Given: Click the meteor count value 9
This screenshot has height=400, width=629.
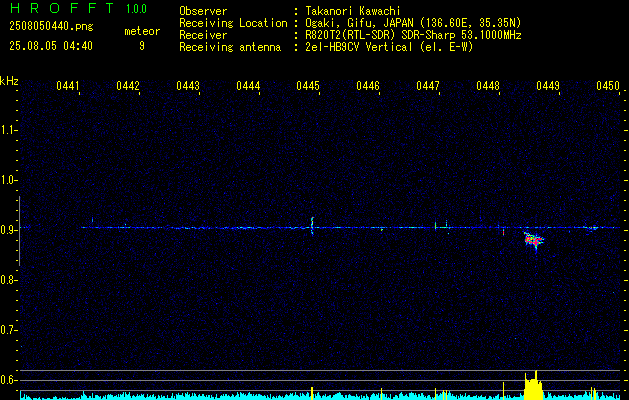Looking at the screenshot, I should 142,46.
